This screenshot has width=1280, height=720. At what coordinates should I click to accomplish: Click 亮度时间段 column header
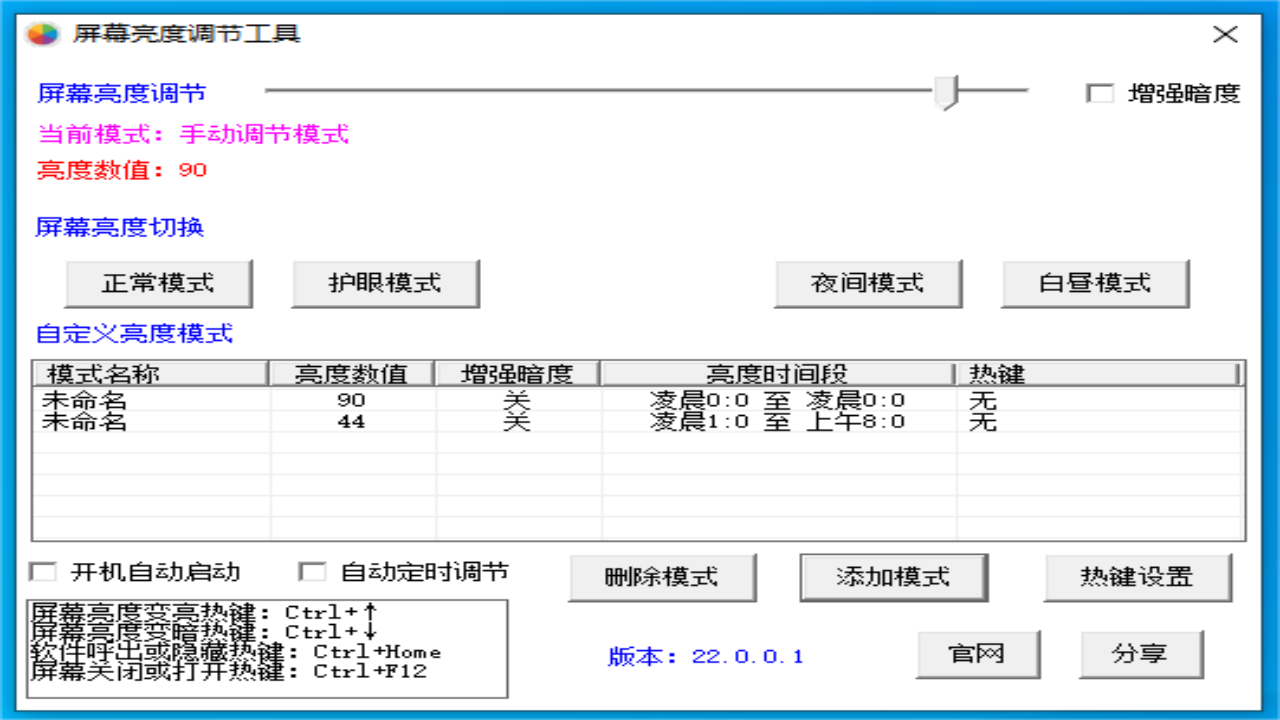(x=778, y=374)
